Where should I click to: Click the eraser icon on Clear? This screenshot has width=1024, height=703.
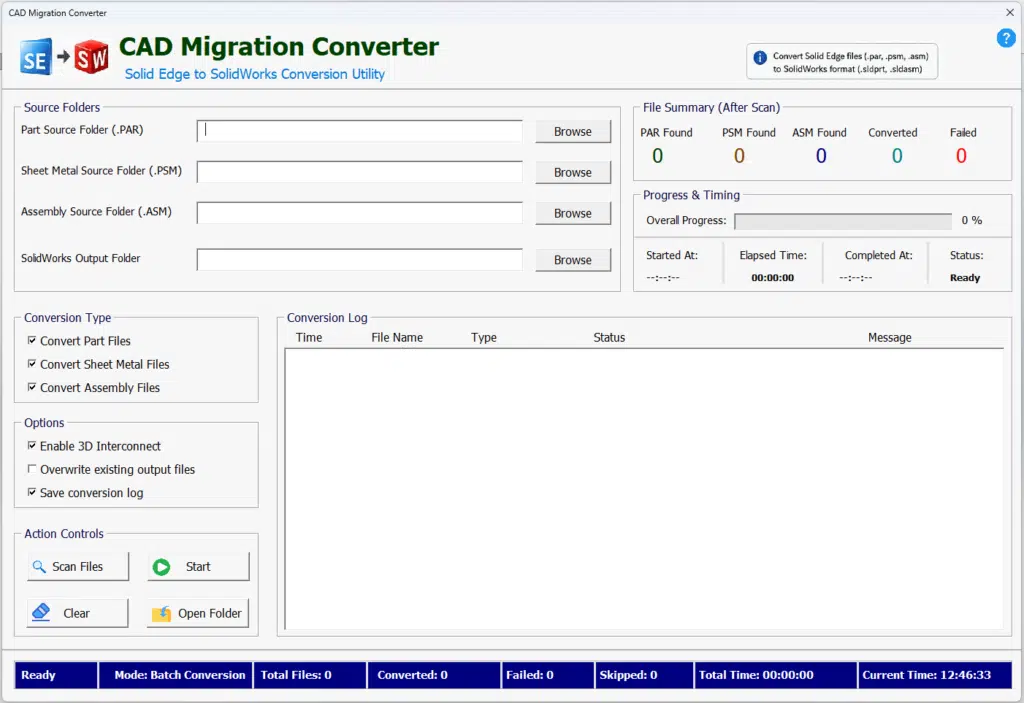point(41,613)
